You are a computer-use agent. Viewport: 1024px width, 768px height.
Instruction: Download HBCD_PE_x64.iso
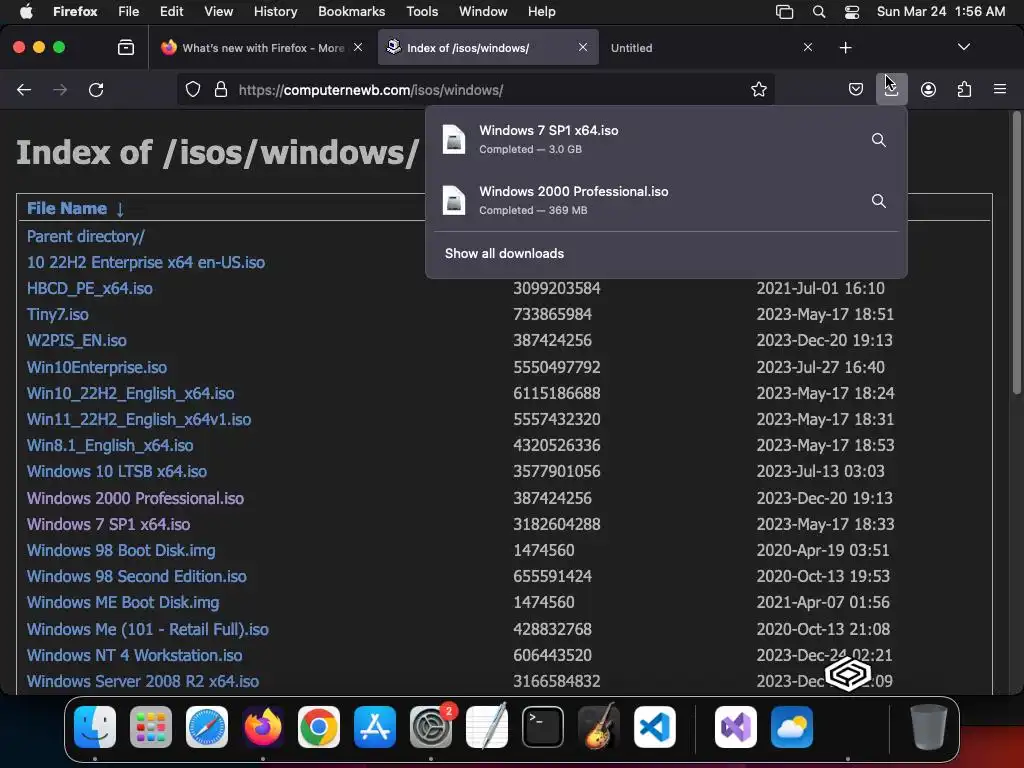[x=89, y=289]
